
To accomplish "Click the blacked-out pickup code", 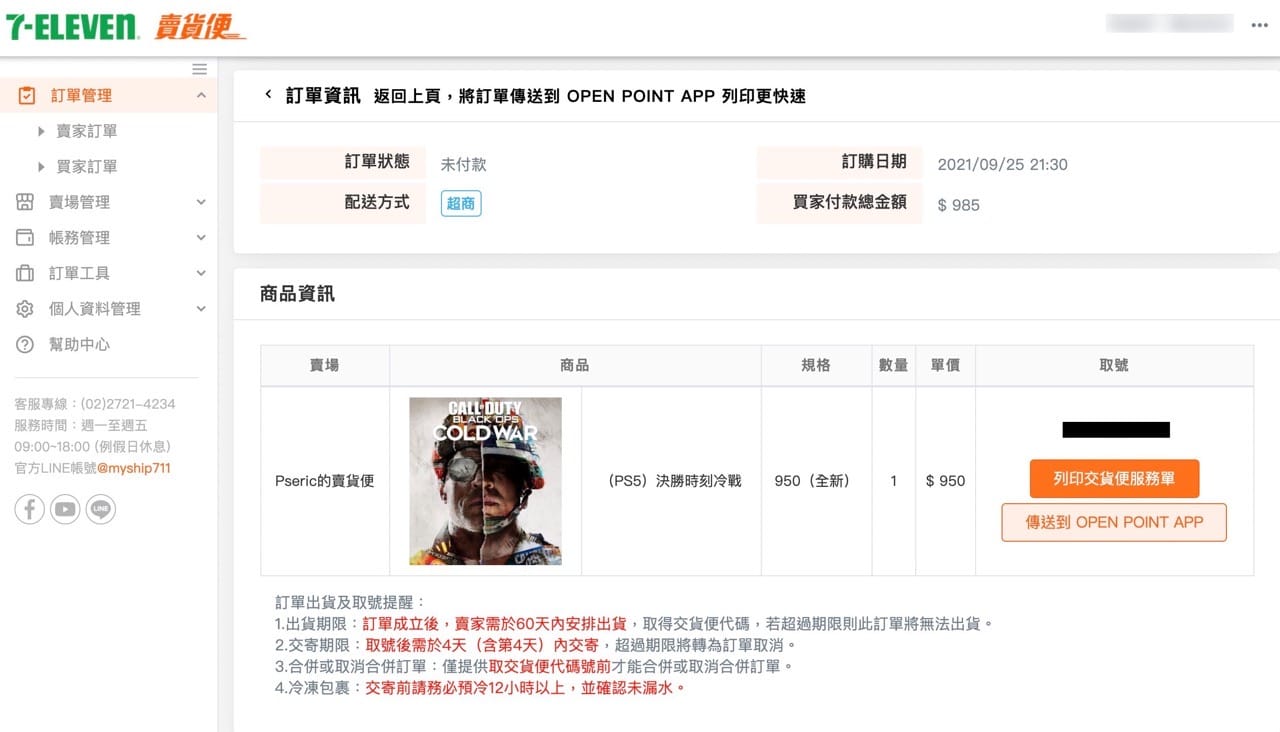I will click(x=1116, y=430).
